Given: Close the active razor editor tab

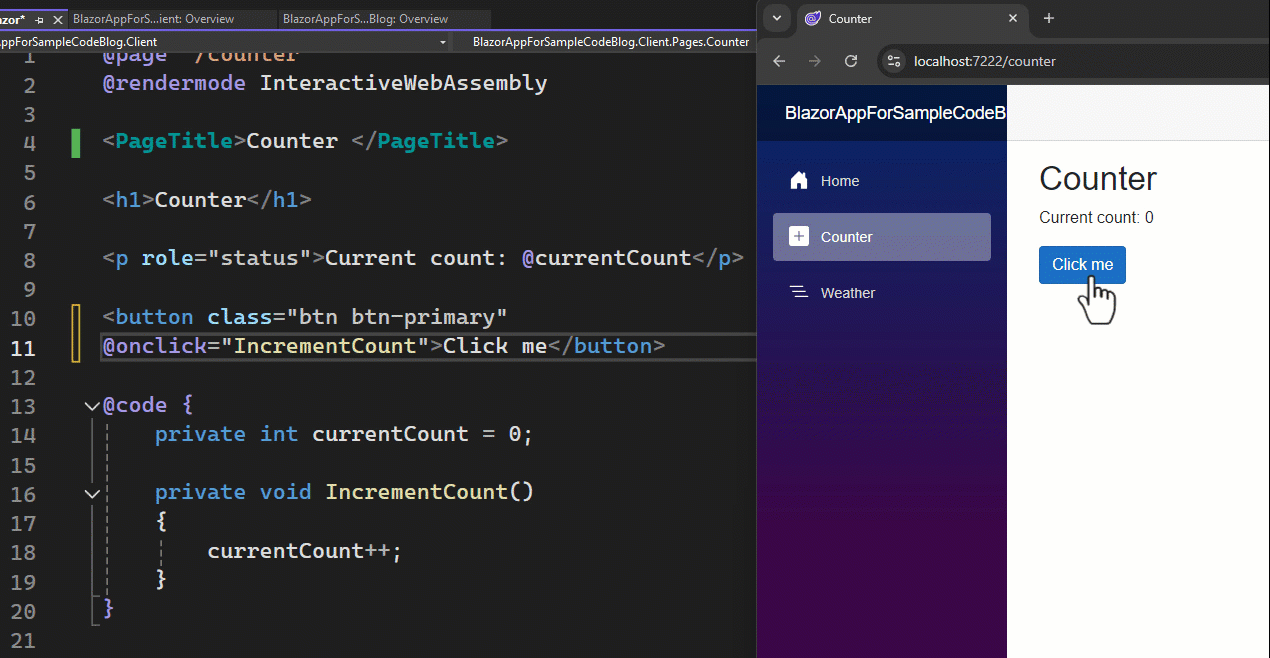Looking at the screenshot, I should (58, 19).
